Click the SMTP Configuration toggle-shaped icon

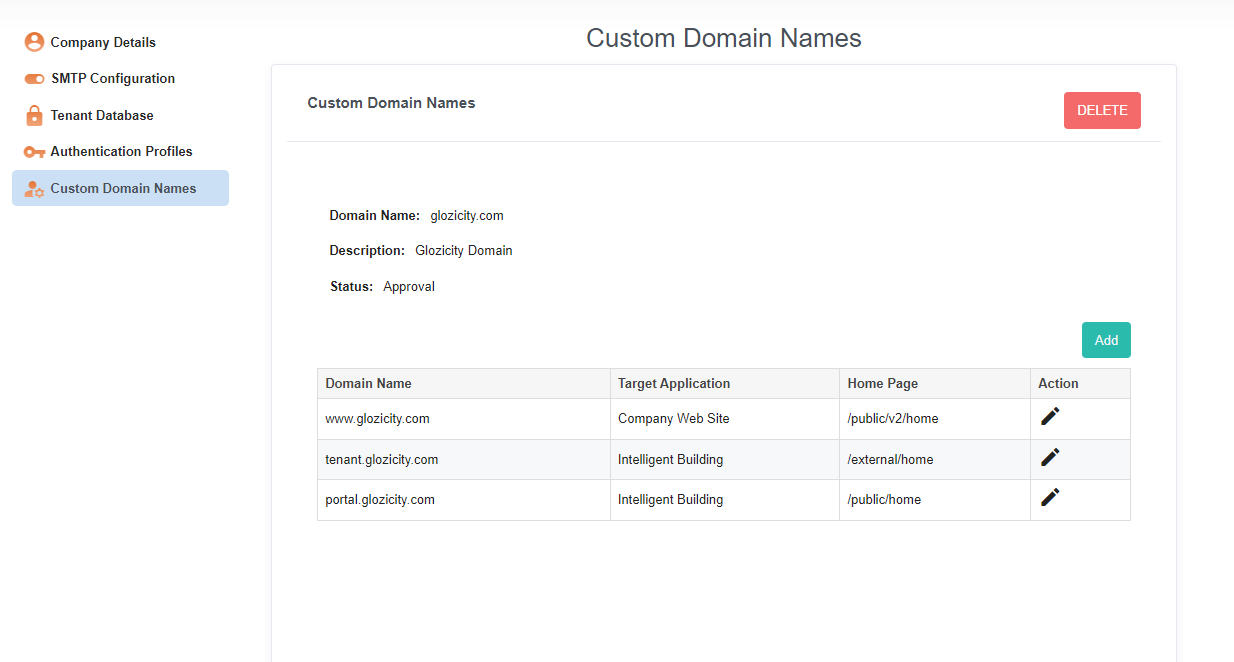[34, 79]
